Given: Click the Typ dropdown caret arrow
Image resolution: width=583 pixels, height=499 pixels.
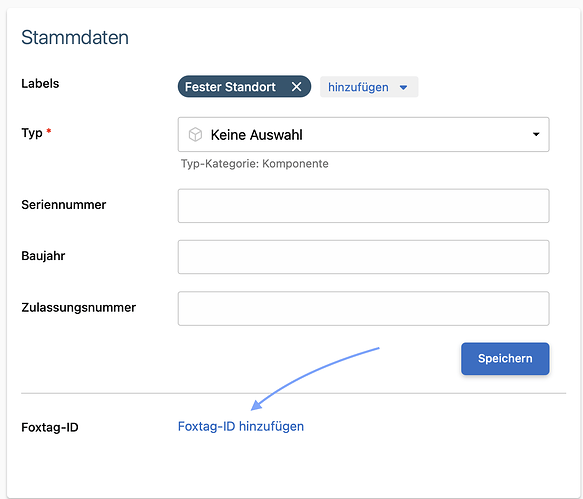Looking at the screenshot, I should [536, 135].
